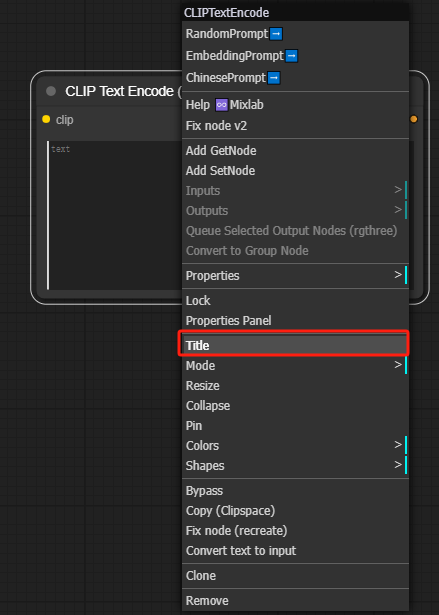Expand the Inputs submenu
The width and height of the screenshot is (439, 615).
tap(295, 191)
